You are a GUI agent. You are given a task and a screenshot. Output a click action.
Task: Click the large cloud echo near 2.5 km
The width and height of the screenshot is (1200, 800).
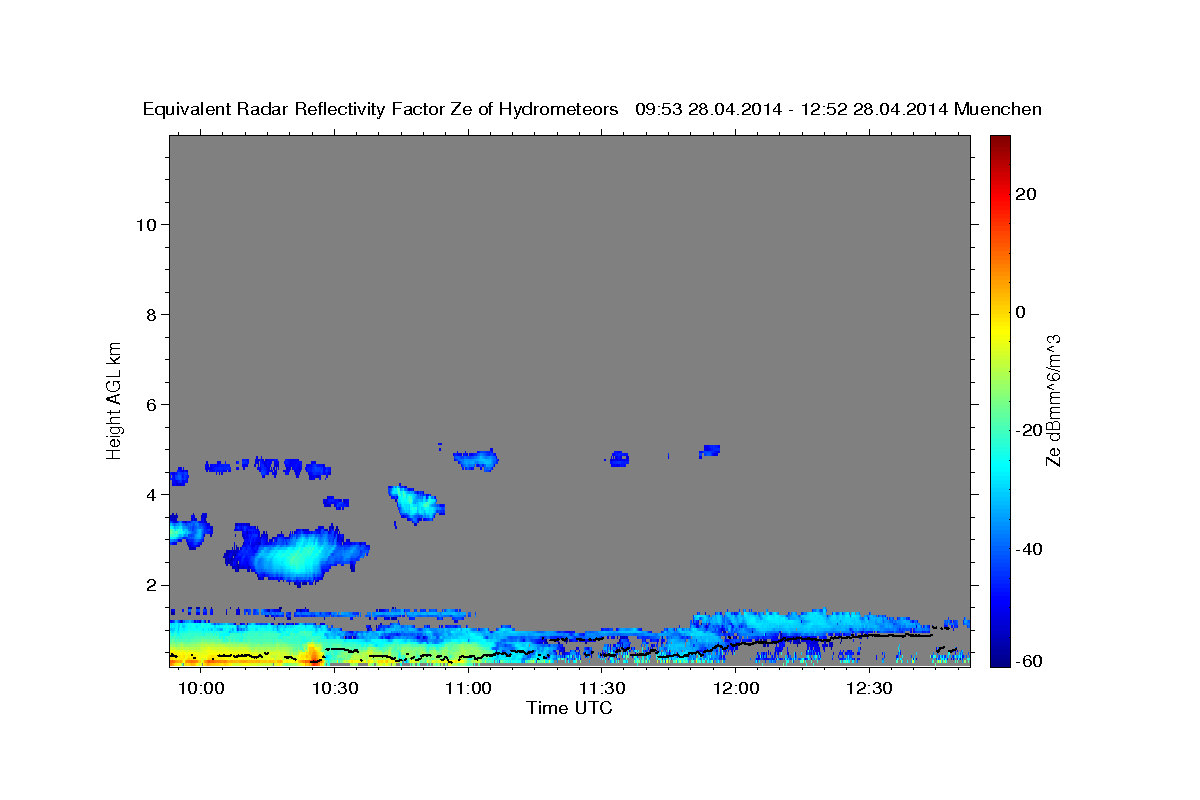pyautogui.click(x=295, y=555)
